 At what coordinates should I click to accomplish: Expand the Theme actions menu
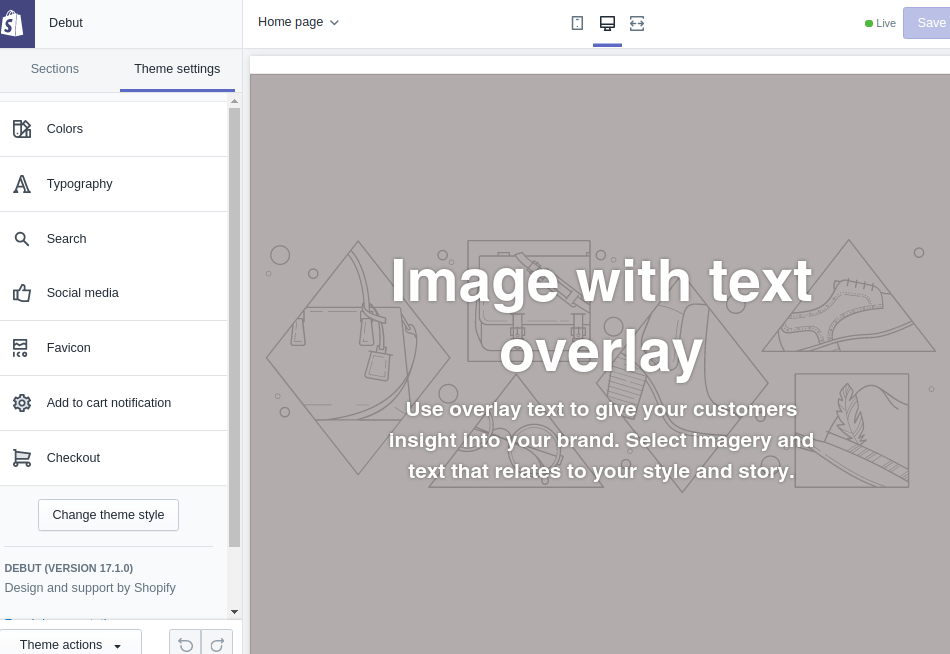[x=70, y=644]
